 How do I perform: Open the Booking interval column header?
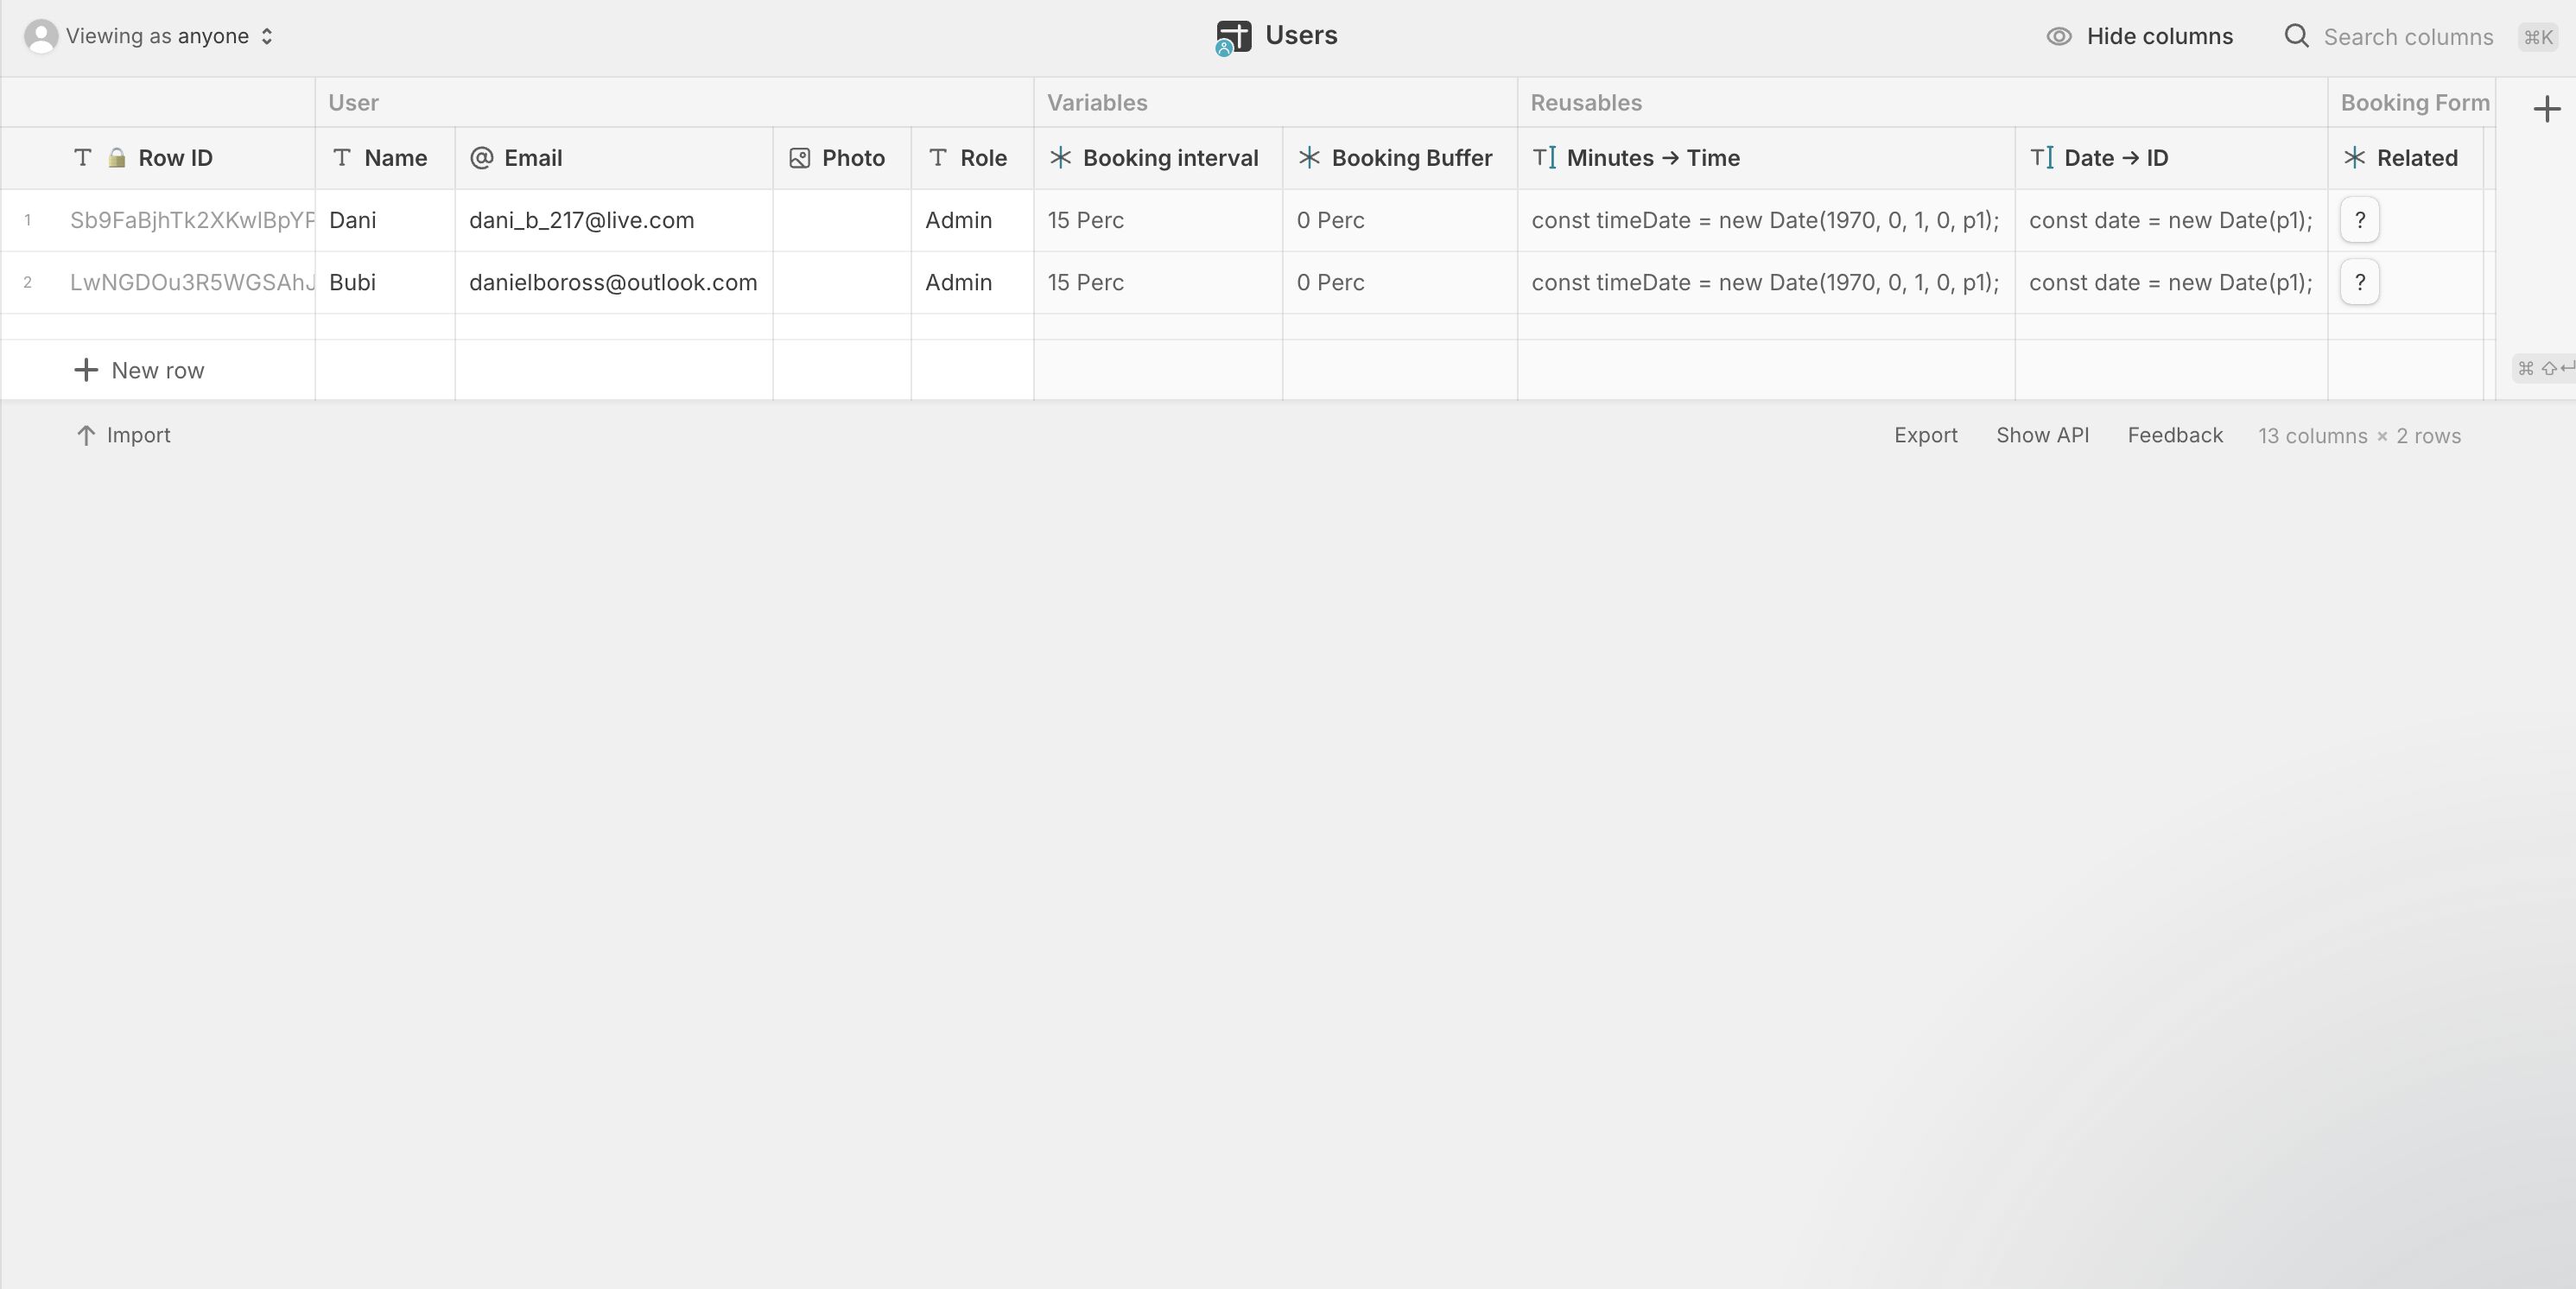(x=1158, y=158)
